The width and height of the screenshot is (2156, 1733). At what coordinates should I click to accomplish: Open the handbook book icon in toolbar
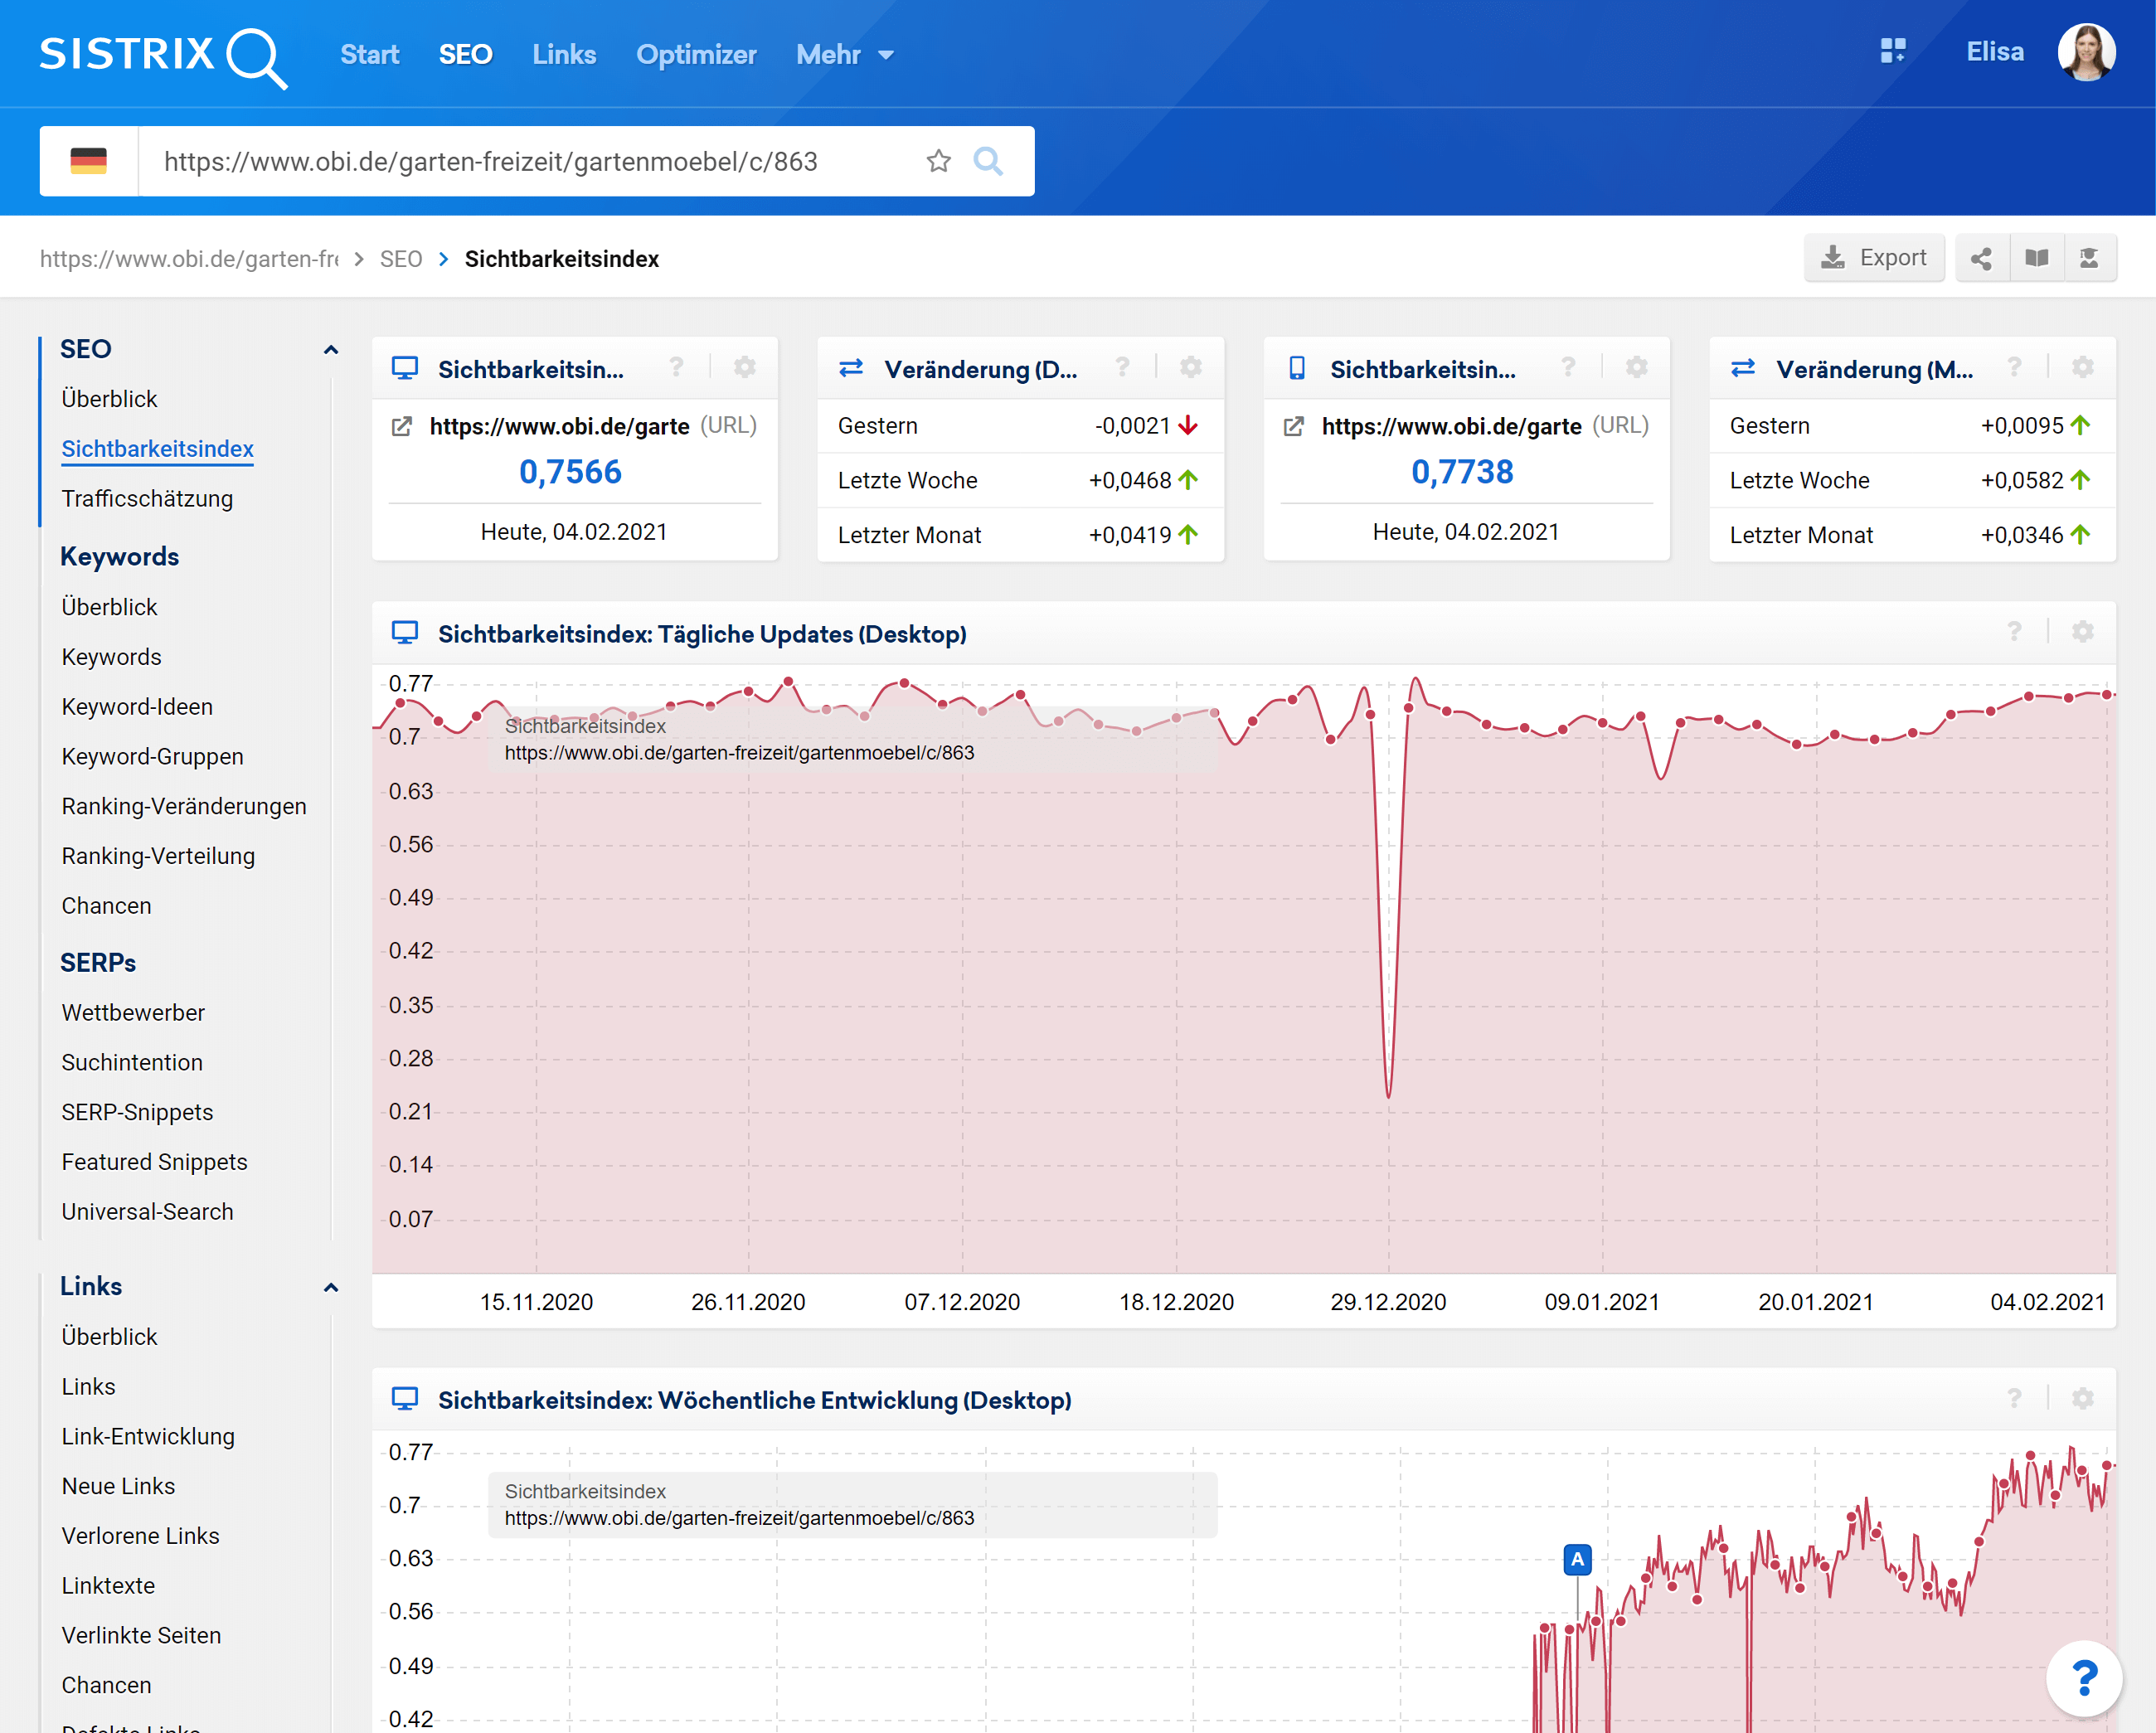(2036, 258)
